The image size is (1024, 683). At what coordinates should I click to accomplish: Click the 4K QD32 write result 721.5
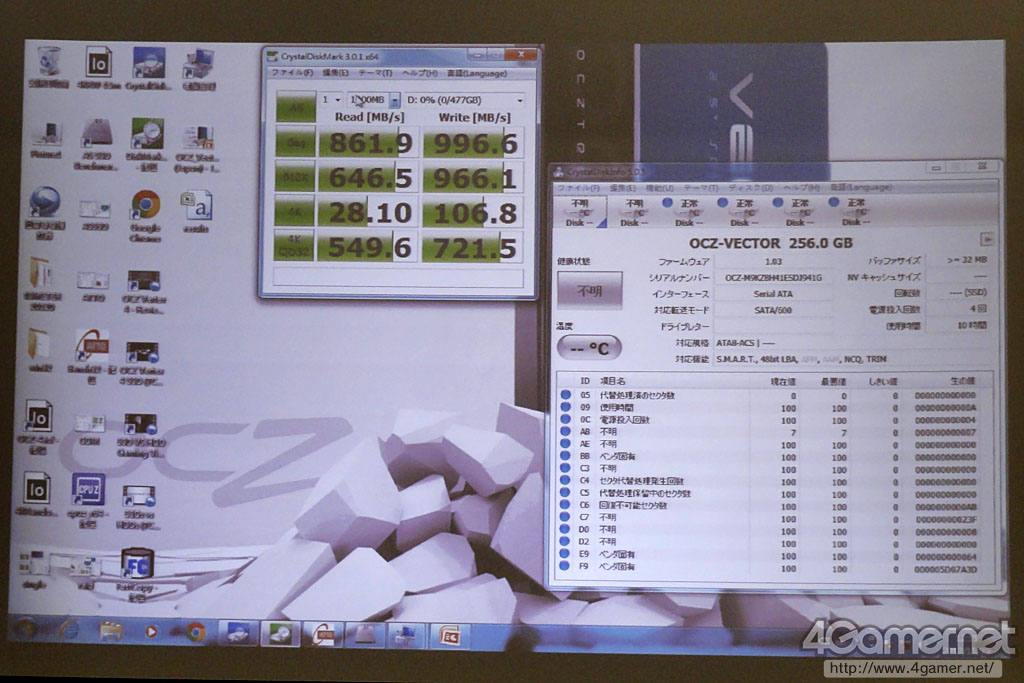pos(473,247)
